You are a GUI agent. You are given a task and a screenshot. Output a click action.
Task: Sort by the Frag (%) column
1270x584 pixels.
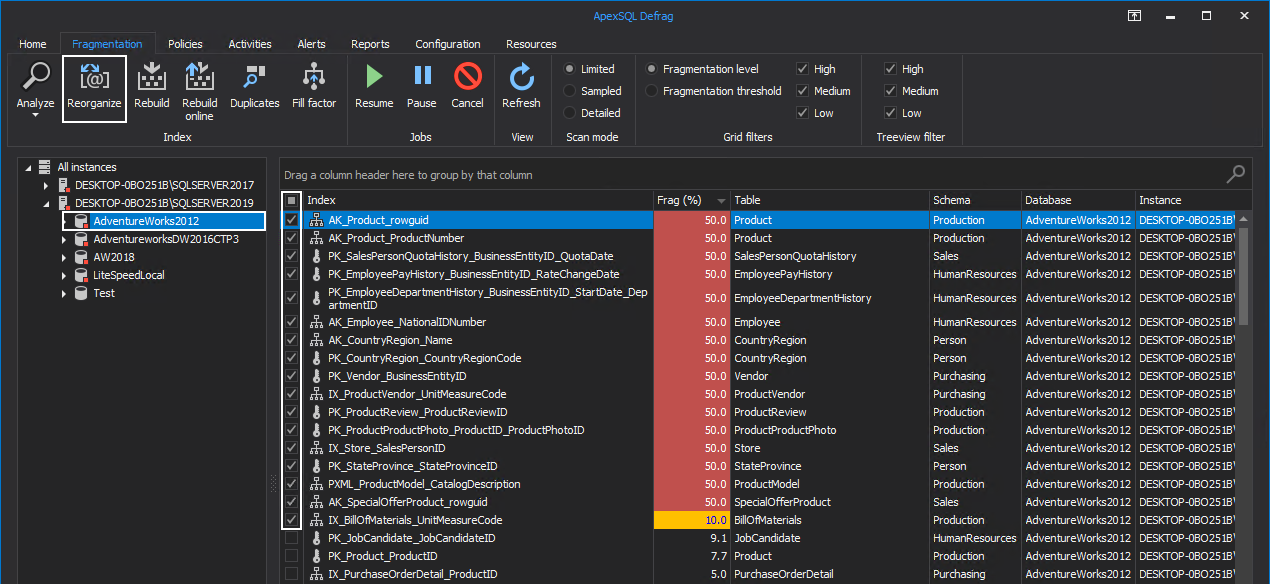692,200
